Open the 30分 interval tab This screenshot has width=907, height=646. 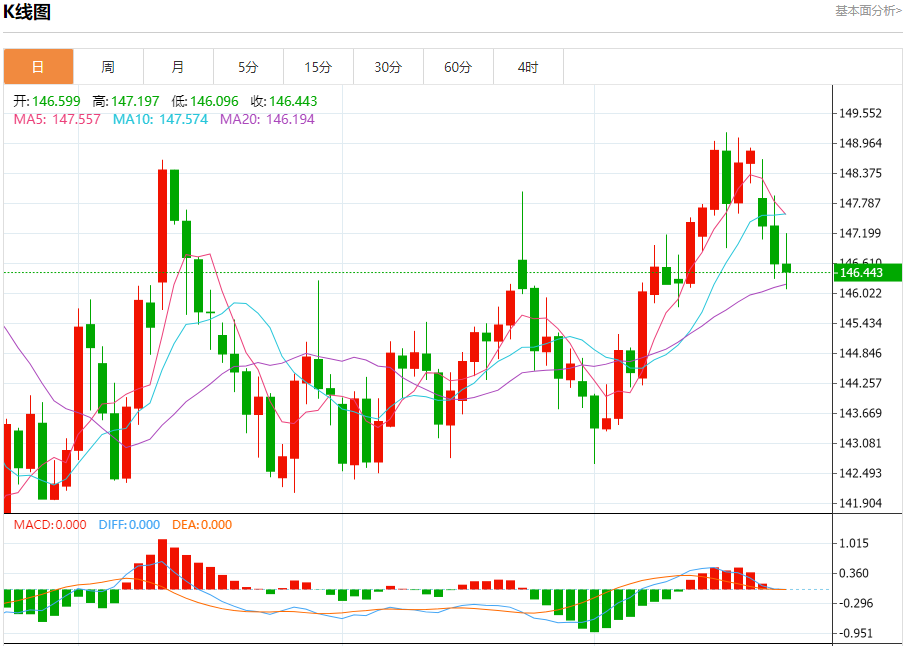388,67
